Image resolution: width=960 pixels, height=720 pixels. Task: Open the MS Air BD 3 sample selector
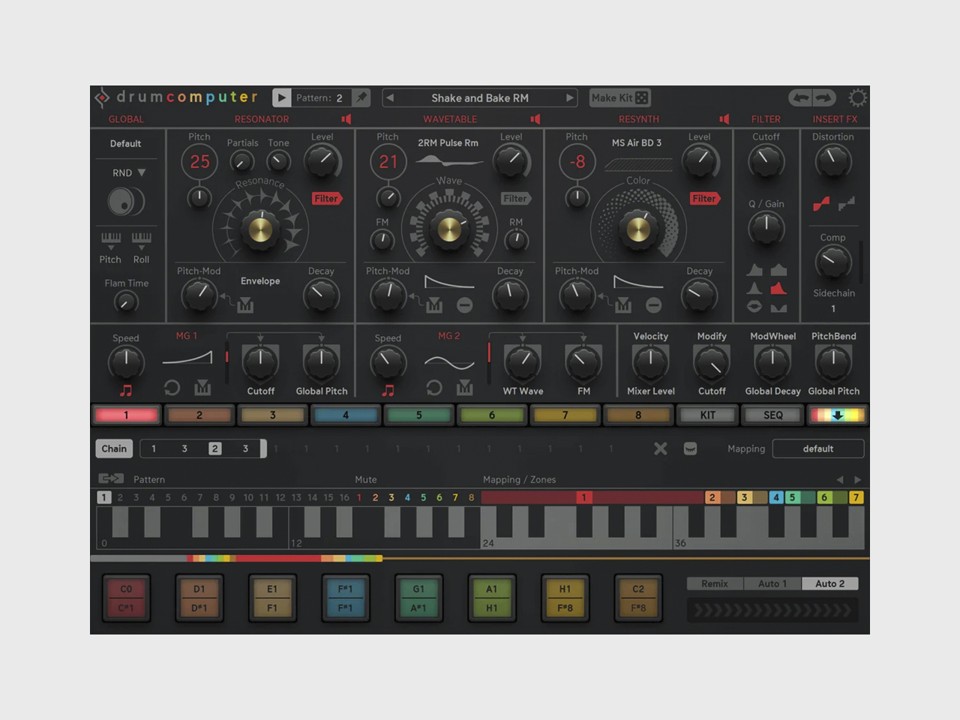coord(637,143)
